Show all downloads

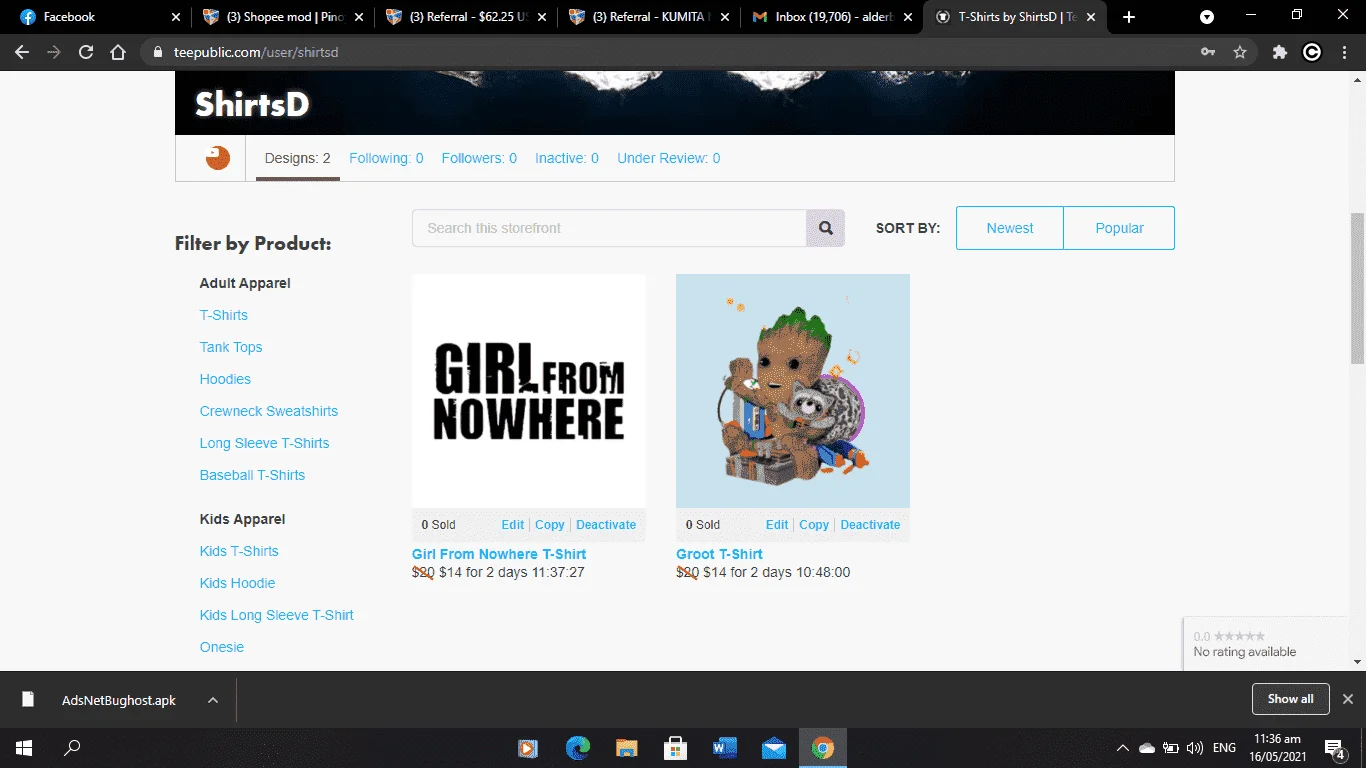[1291, 699]
